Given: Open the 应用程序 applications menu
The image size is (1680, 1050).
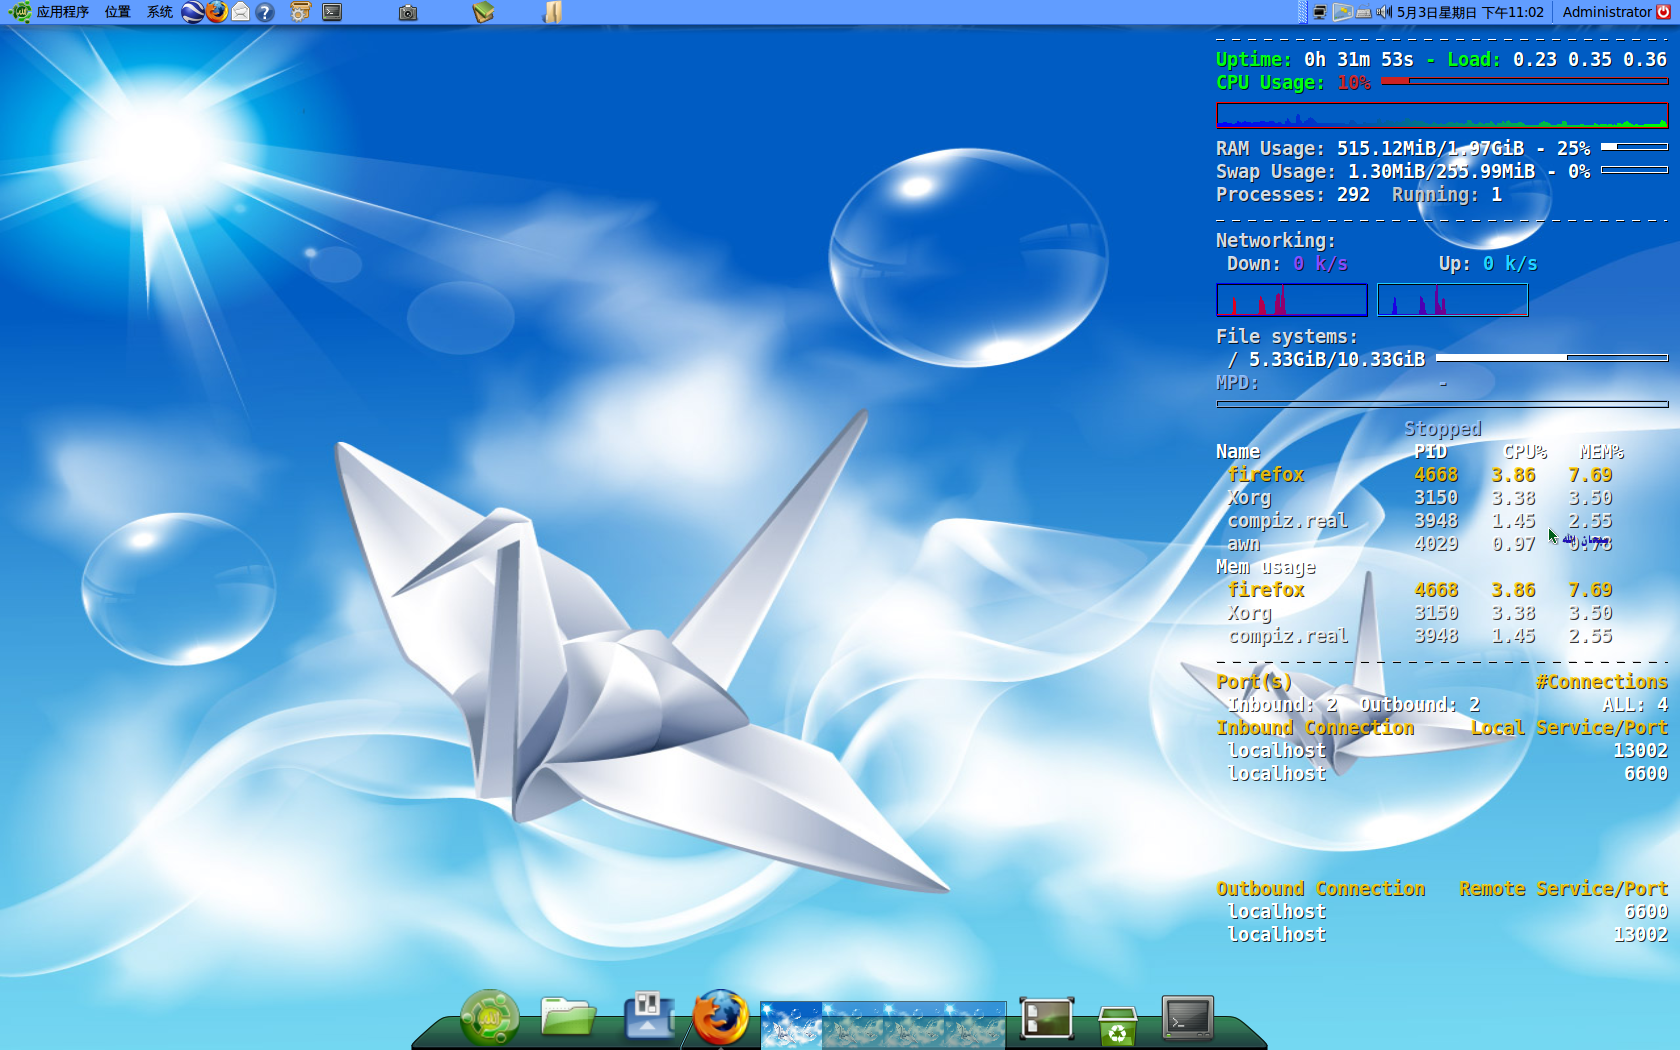Looking at the screenshot, I should (x=50, y=12).
